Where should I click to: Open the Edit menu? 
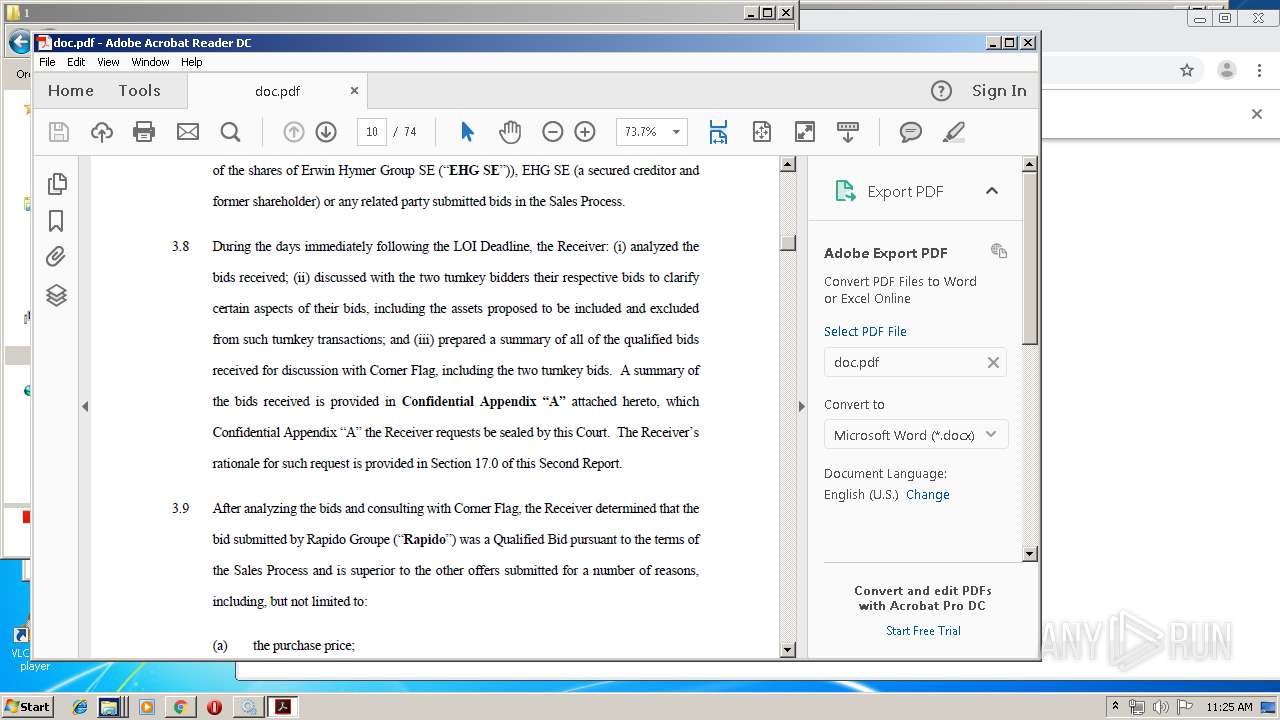tap(76, 62)
